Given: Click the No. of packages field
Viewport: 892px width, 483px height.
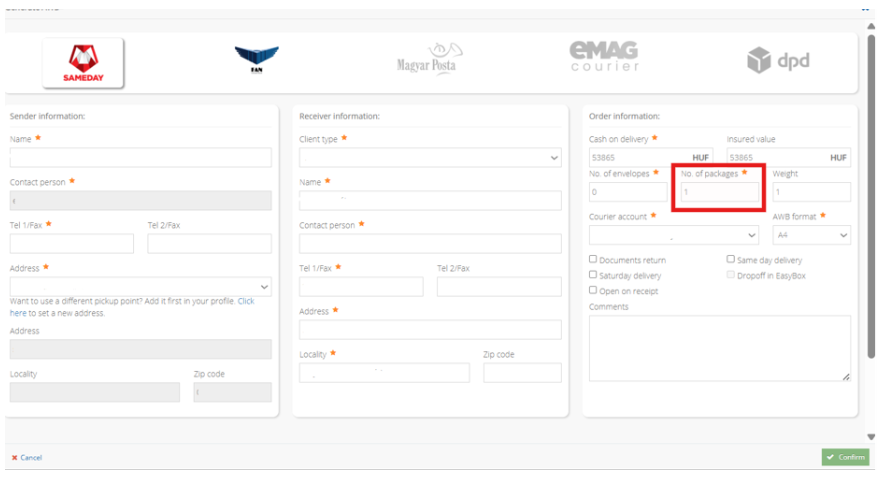Looking at the screenshot, I should [720, 192].
